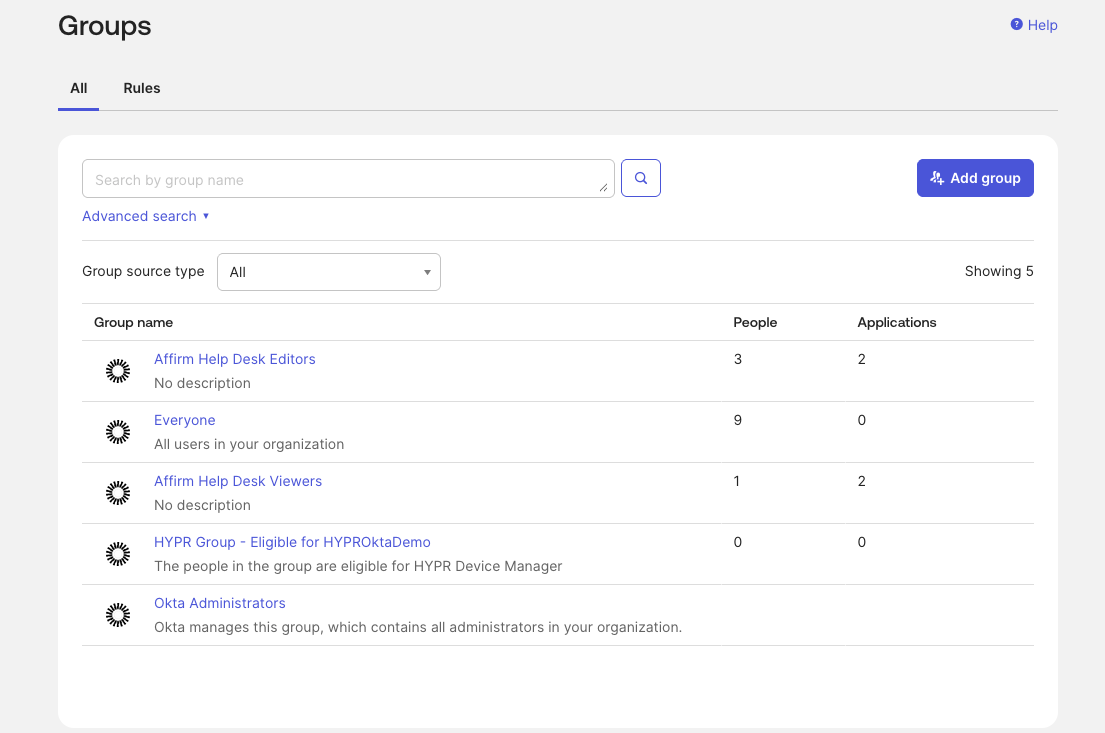Click the Help question mark icon

pos(1016,25)
